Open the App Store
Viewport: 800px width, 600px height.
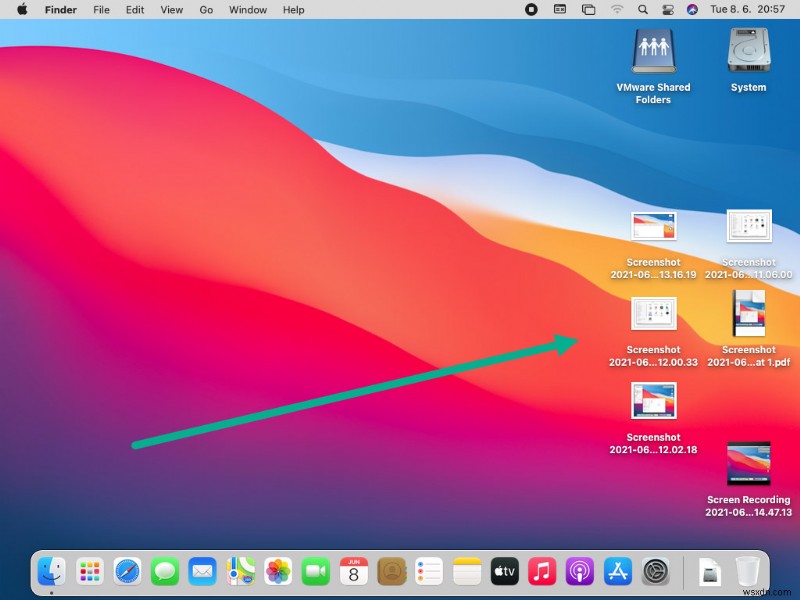tap(617, 572)
